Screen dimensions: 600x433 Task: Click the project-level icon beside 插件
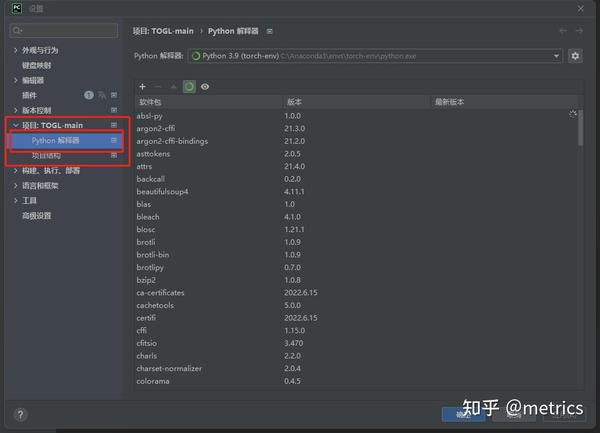click(x=114, y=95)
